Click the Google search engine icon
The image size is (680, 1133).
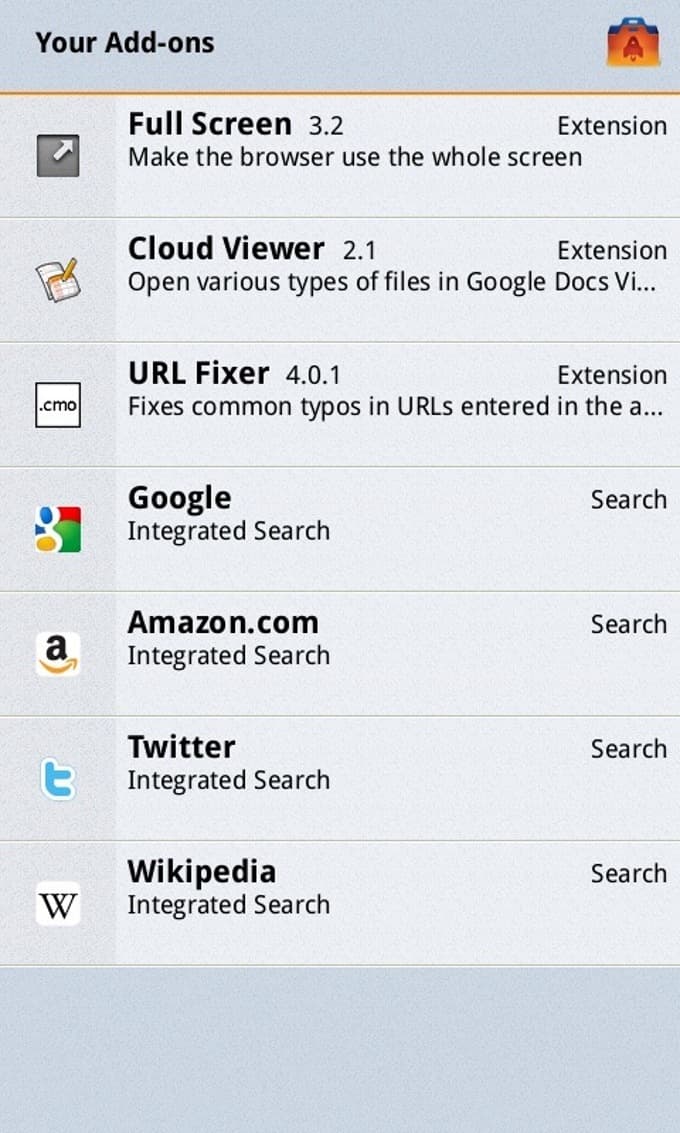click(x=58, y=529)
